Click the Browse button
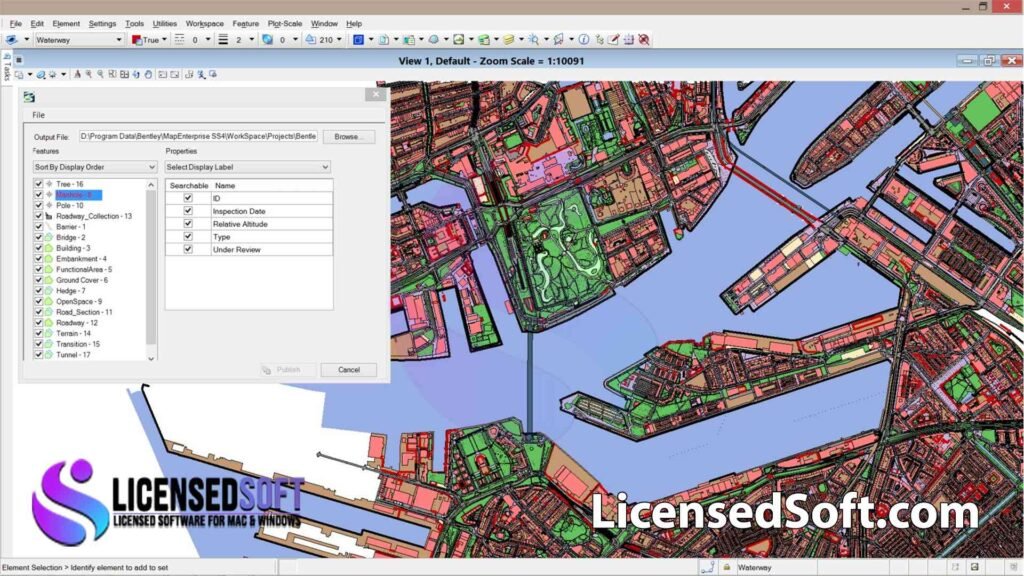This screenshot has width=1024, height=576. [349, 136]
